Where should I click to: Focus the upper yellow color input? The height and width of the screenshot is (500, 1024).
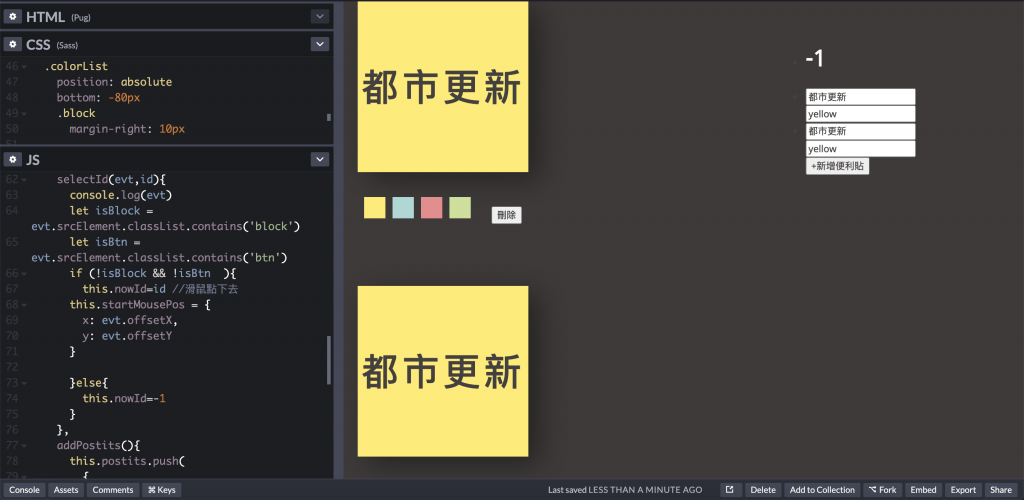coord(861,114)
